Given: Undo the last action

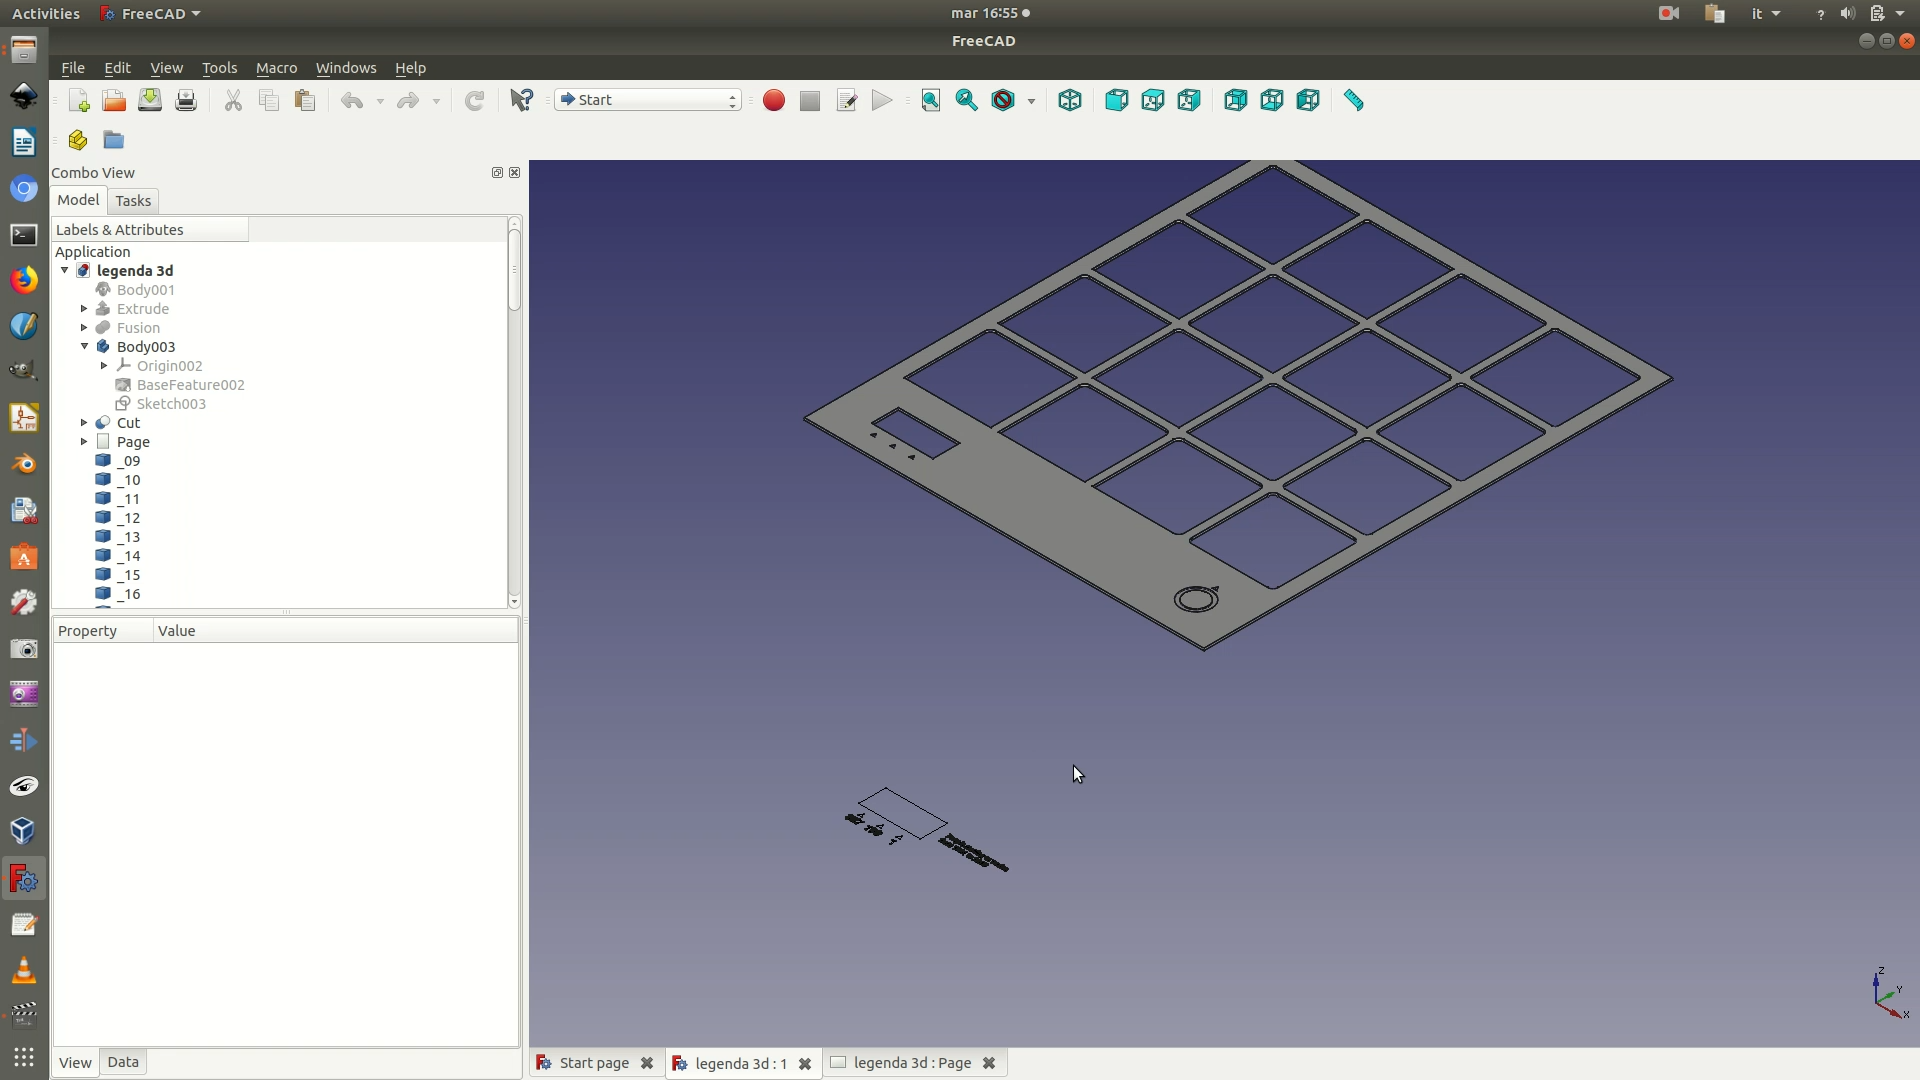Looking at the screenshot, I should 352,100.
